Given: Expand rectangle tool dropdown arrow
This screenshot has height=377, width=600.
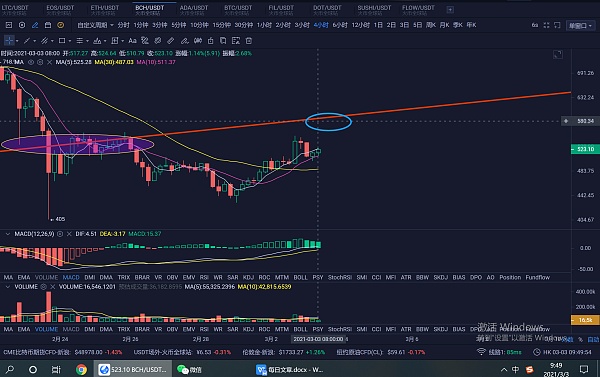Looking at the screenshot, I should coord(70,41).
